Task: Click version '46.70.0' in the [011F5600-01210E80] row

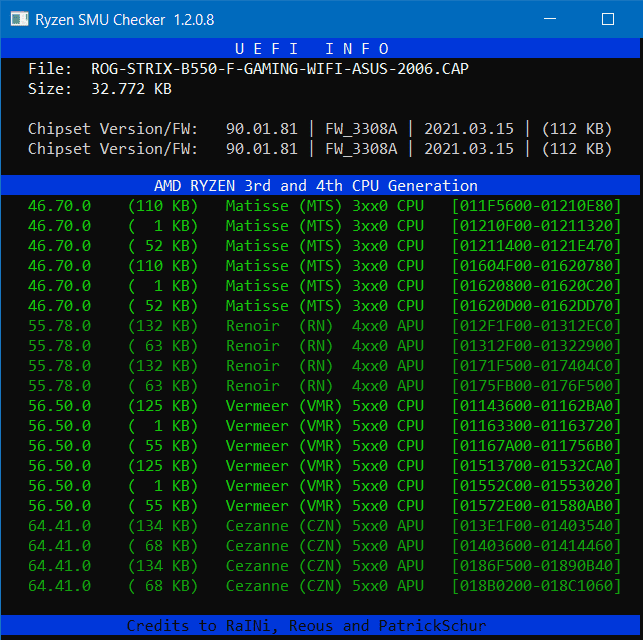Action: [x=59, y=206]
